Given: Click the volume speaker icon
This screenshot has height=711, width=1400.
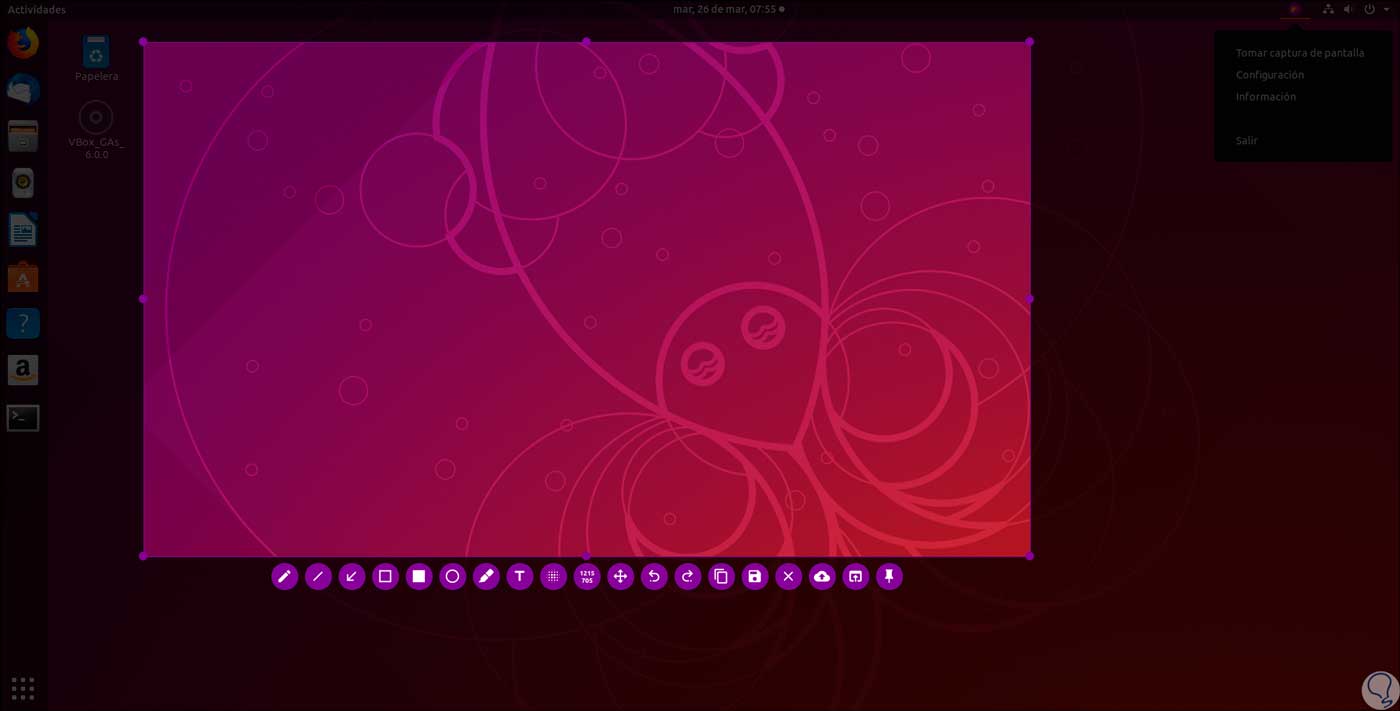Looking at the screenshot, I should click(1348, 9).
